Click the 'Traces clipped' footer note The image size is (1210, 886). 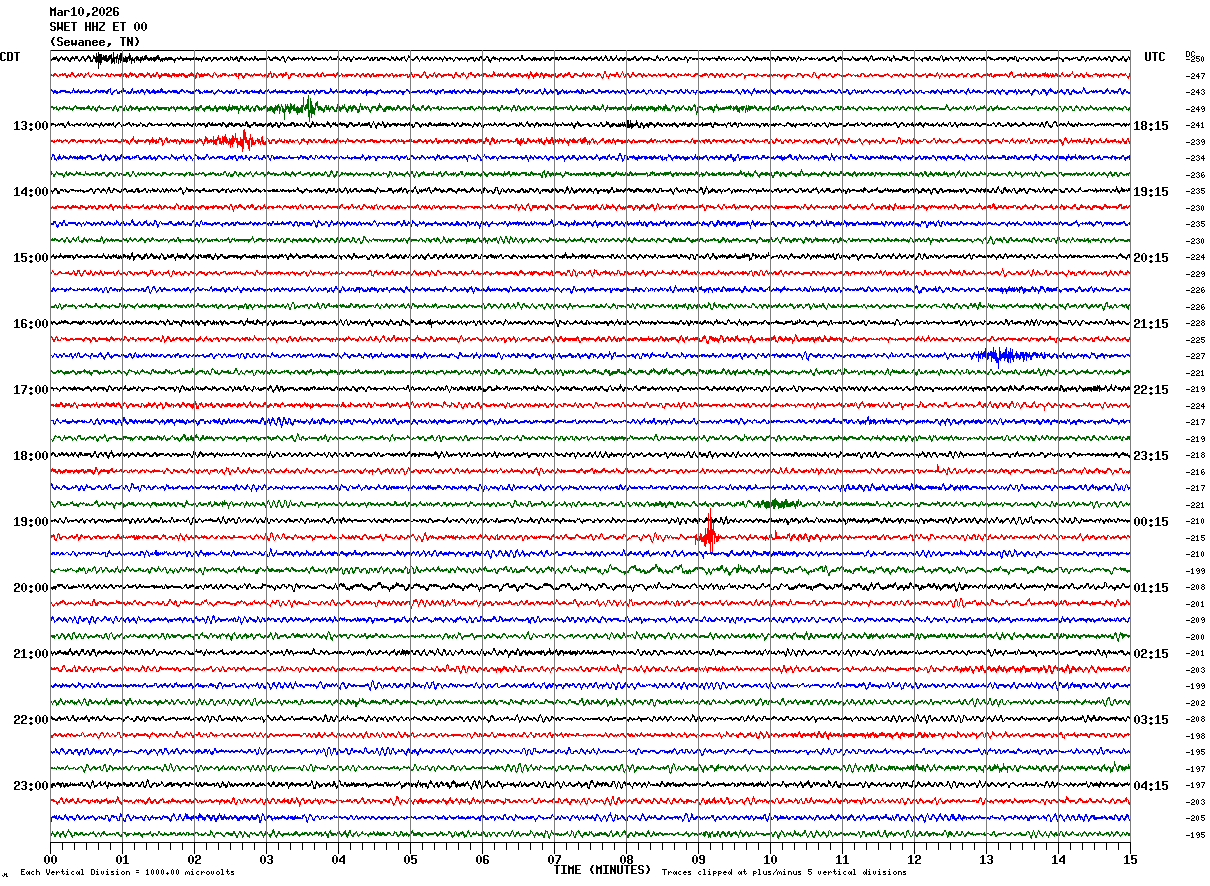pos(784,873)
